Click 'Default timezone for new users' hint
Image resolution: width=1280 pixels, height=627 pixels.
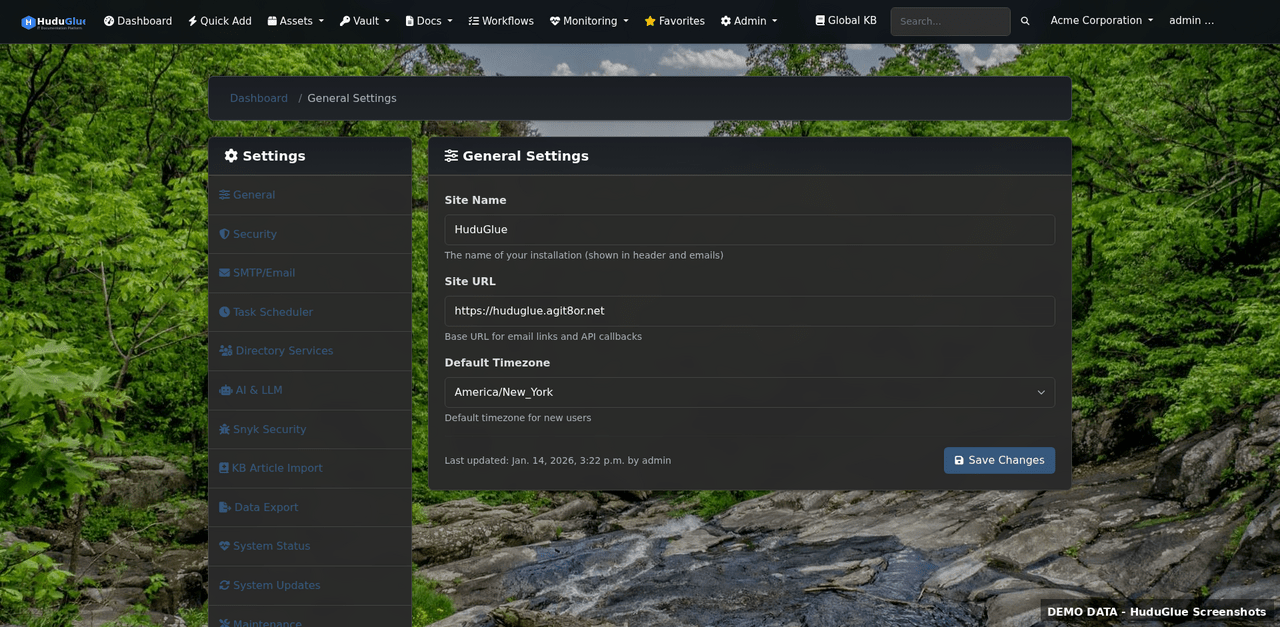(518, 418)
